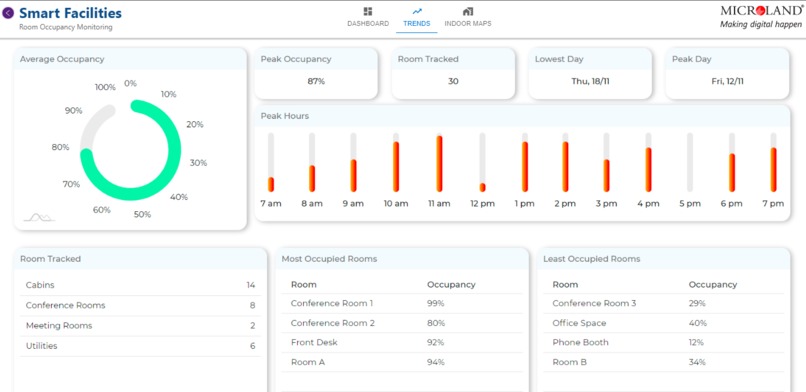This screenshot has height=392, width=806.
Task: Click the Peak Day value Fri, 12/11
Action: tap(727, 81)
